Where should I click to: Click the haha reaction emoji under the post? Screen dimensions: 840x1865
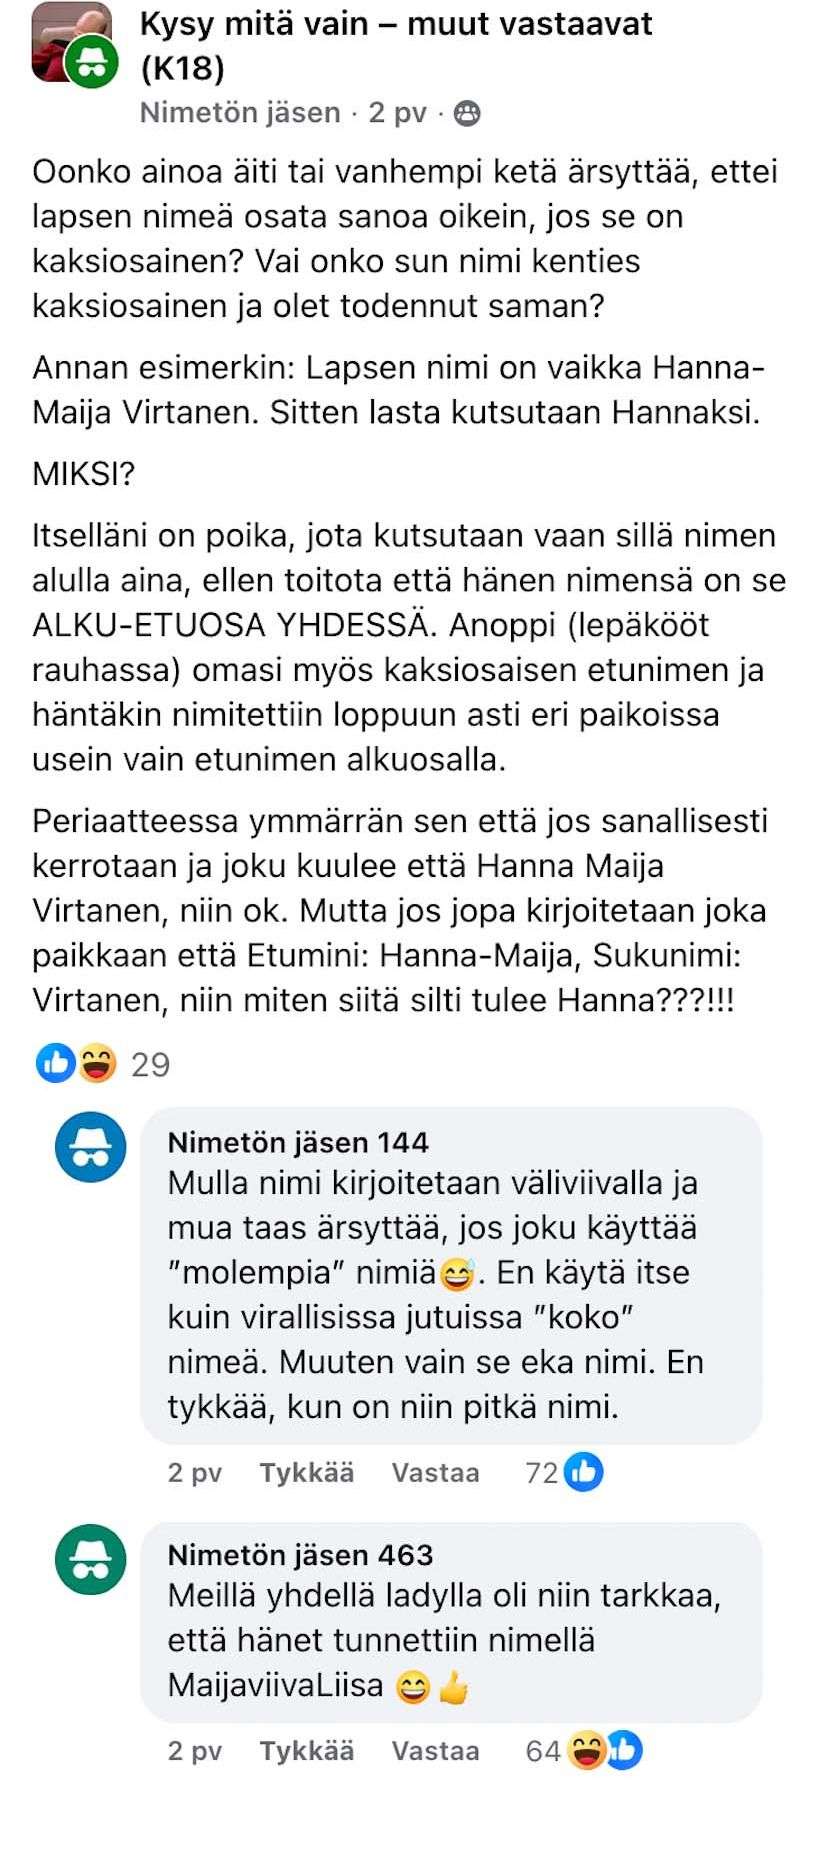pyautogui.click(x=97, y=1063)
